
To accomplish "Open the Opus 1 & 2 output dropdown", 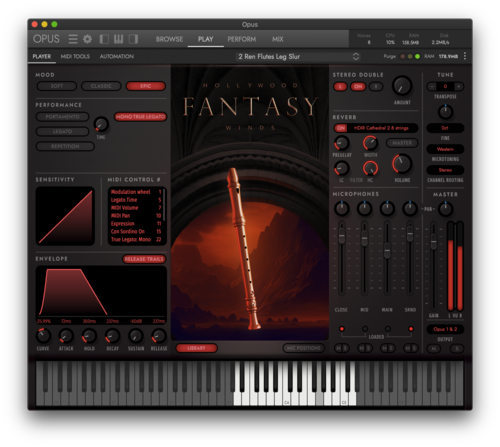I will 445,329.
